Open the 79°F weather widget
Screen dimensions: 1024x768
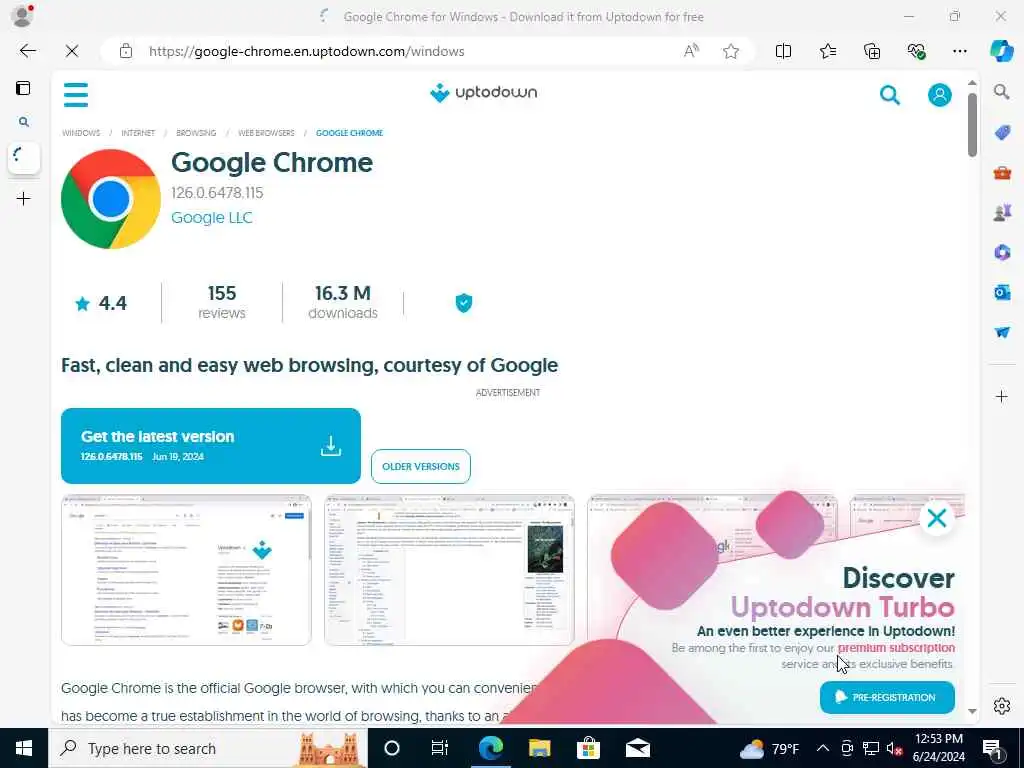(x=769, y=748)
